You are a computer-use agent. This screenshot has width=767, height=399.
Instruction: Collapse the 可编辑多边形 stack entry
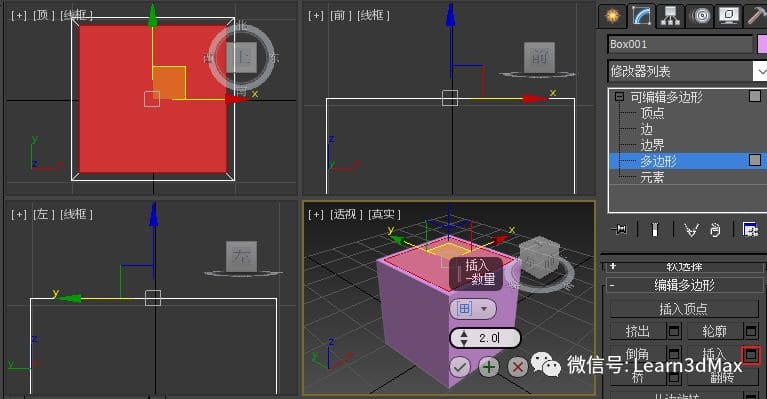[619, 97]
